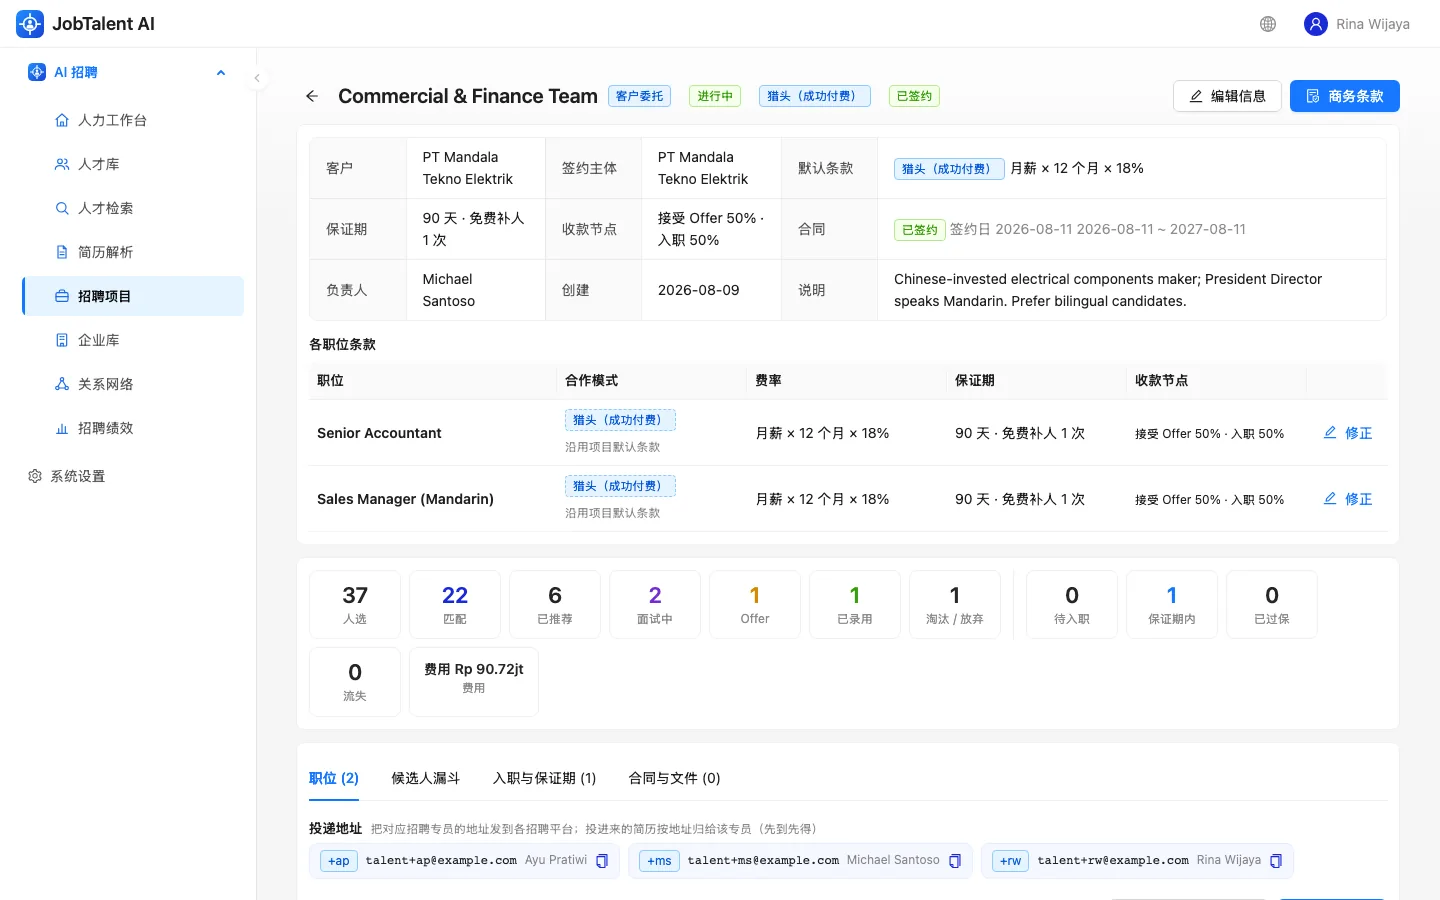
Task: Open 系统设置 in the sidebar
Action: 128,476
